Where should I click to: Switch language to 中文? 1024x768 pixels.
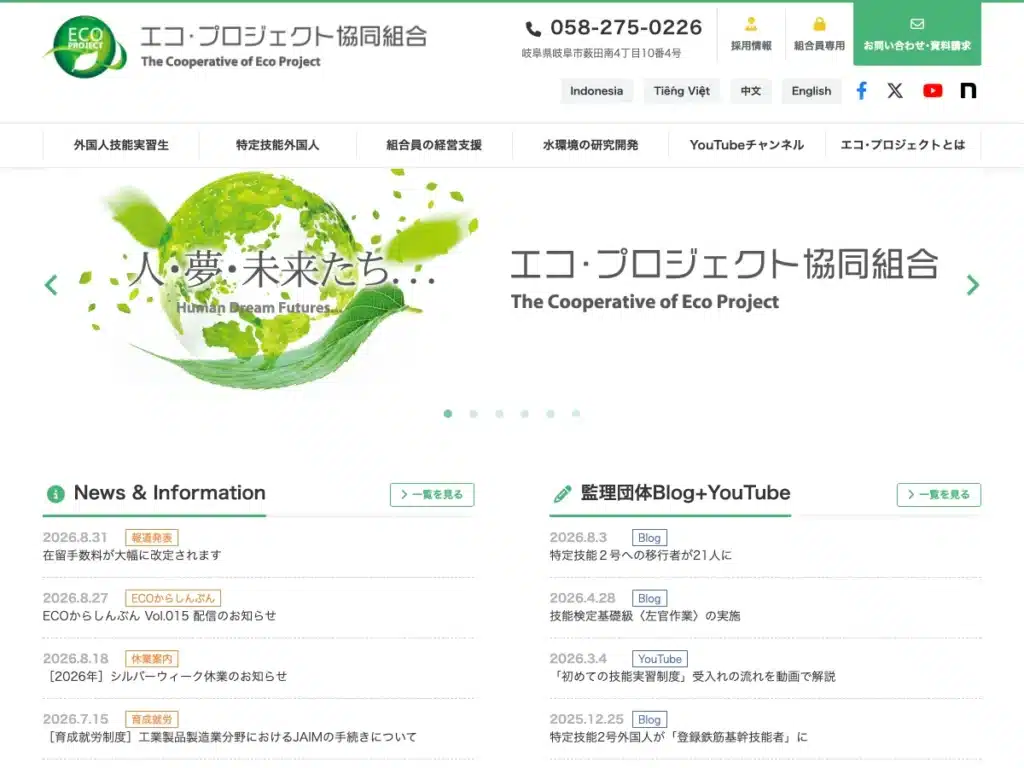[x=751, y=91]
